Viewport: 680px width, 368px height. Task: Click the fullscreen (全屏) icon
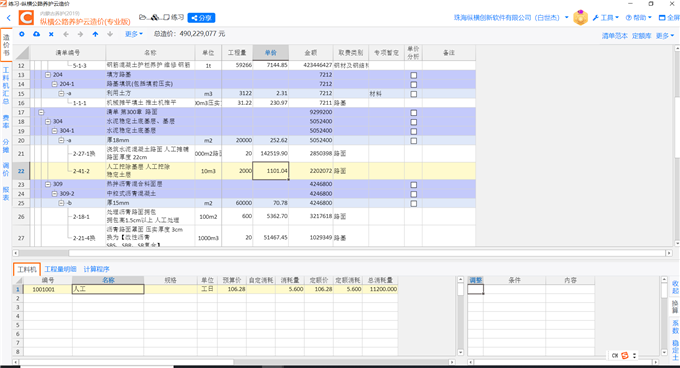pos(662,18)
